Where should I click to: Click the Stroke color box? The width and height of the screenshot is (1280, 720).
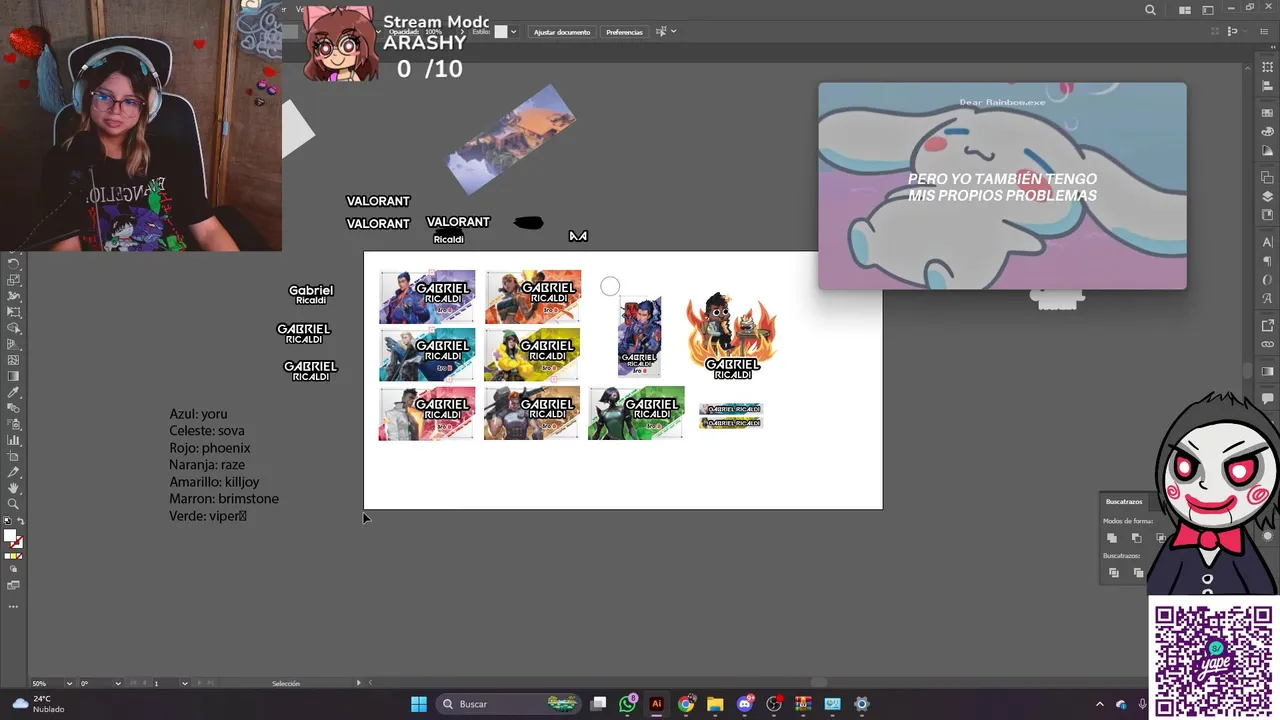coord(18,544)
